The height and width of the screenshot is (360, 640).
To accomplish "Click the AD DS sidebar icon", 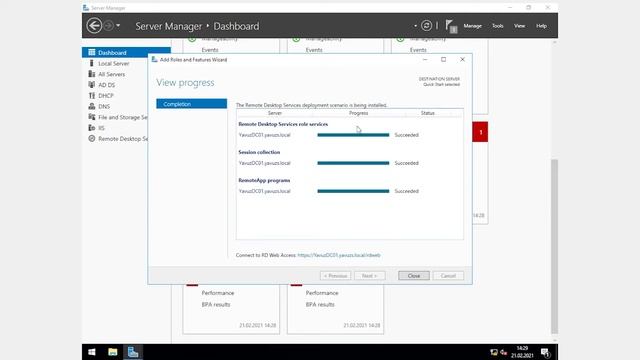I will 92,84.
